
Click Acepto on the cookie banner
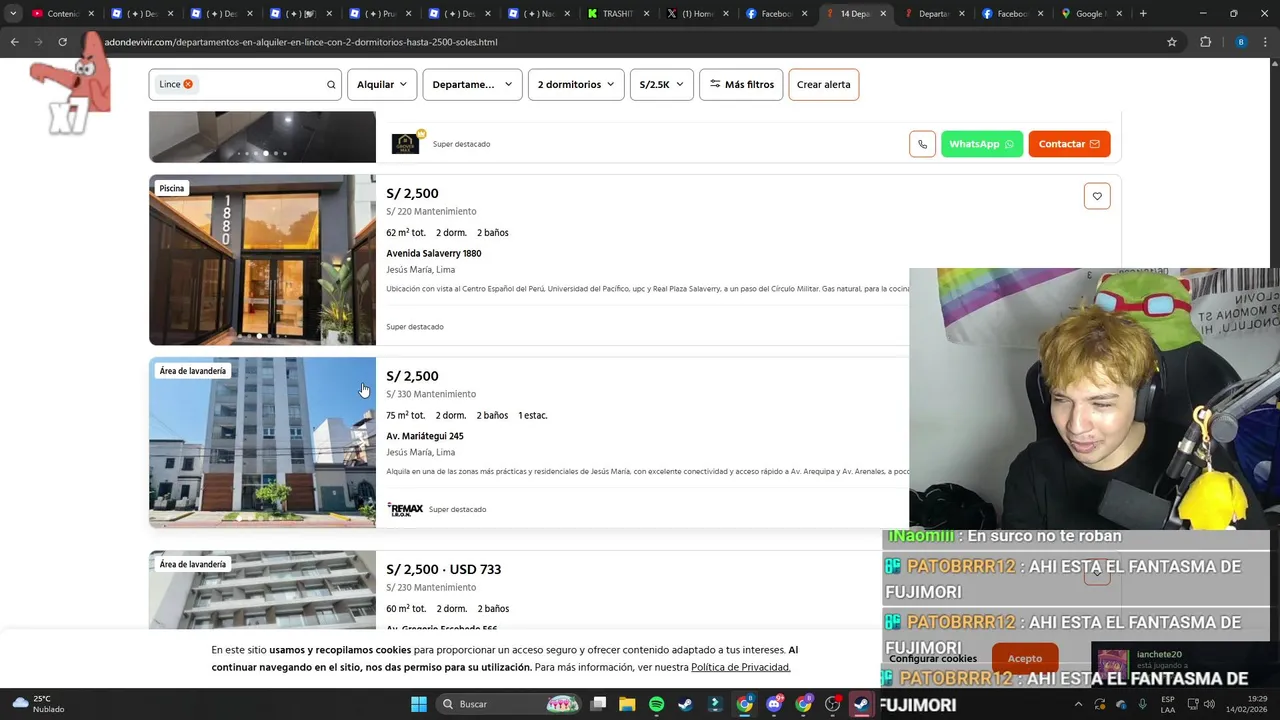point(1025,658)
